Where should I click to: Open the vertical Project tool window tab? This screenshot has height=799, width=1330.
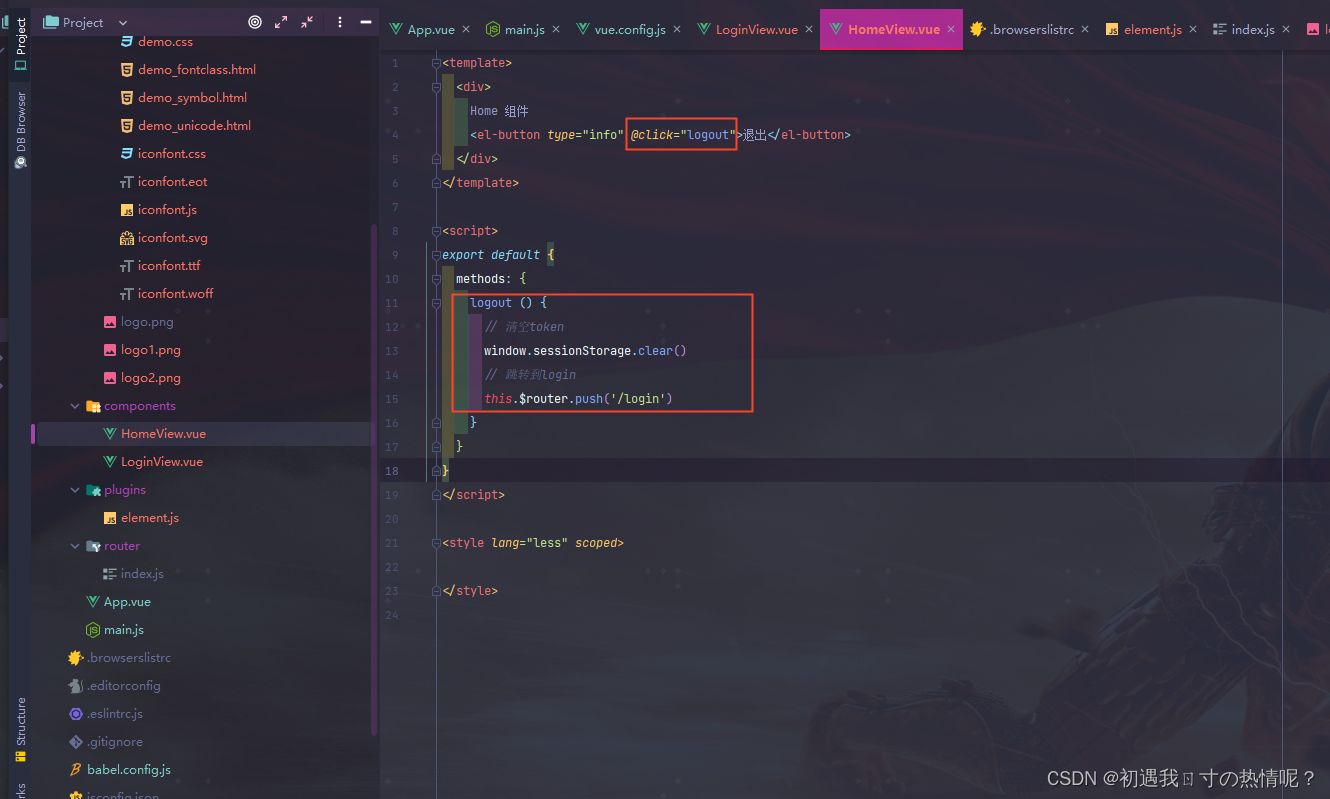pyautogui.click(x=20, y=43)
